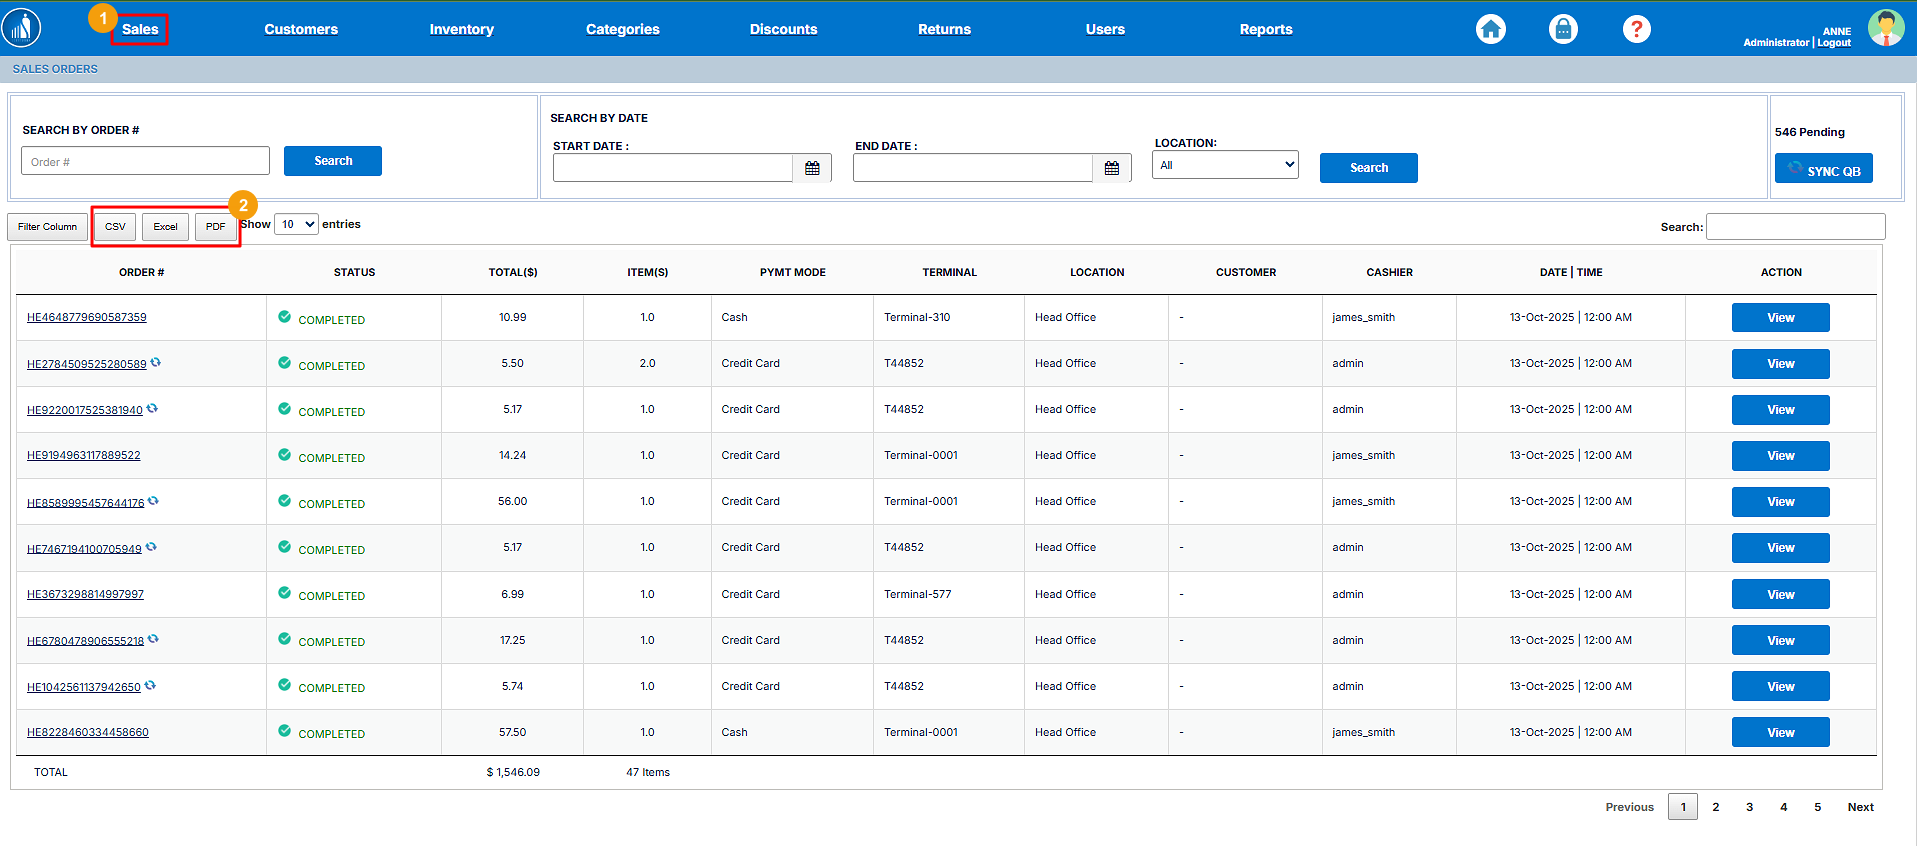The width and height of the screenshot is (1917, 846).
Task: Open the Reports menu
Action: (1265, 29)
